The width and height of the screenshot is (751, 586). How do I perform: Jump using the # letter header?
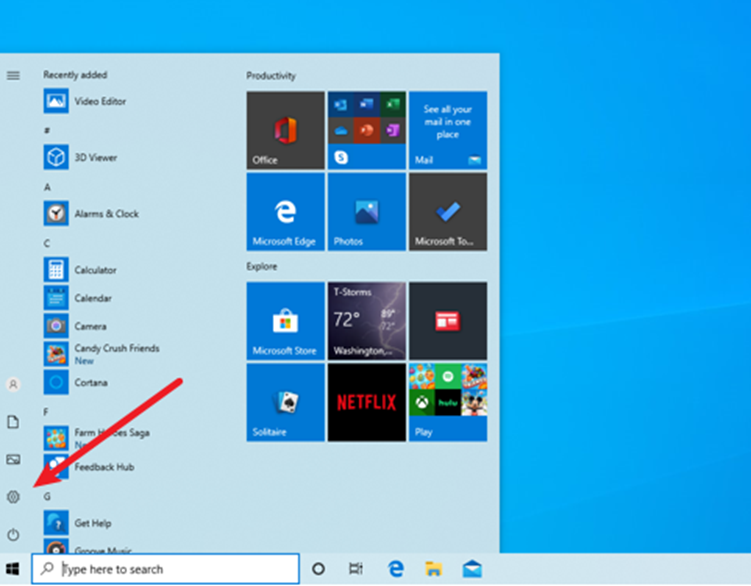click(x=47, y=130)
